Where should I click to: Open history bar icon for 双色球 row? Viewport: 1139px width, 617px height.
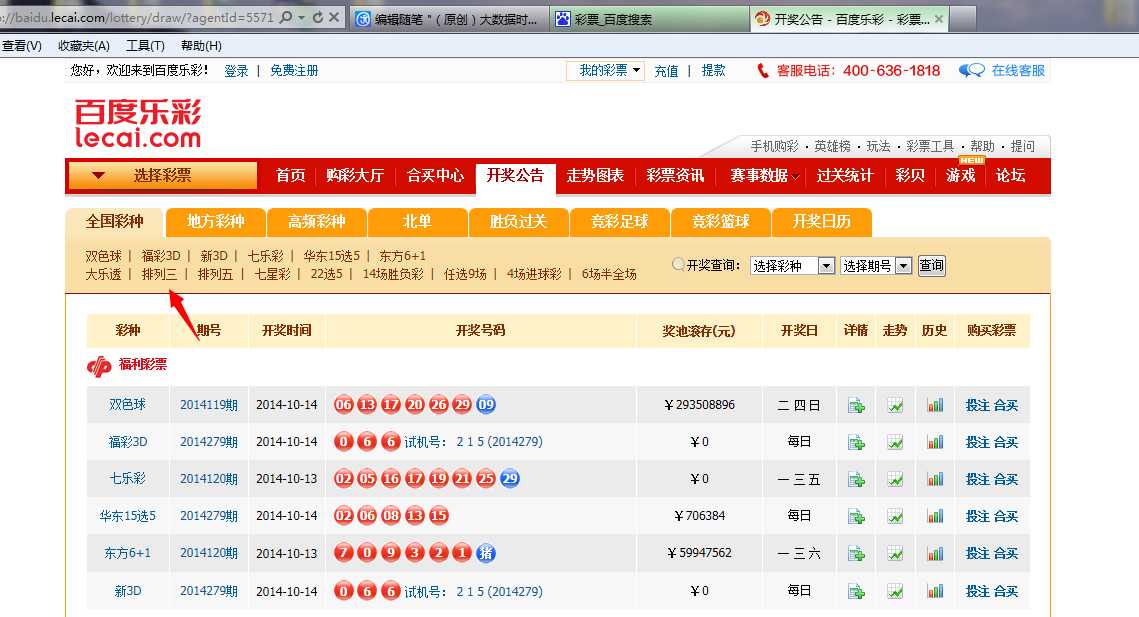(x=934, y=406)
